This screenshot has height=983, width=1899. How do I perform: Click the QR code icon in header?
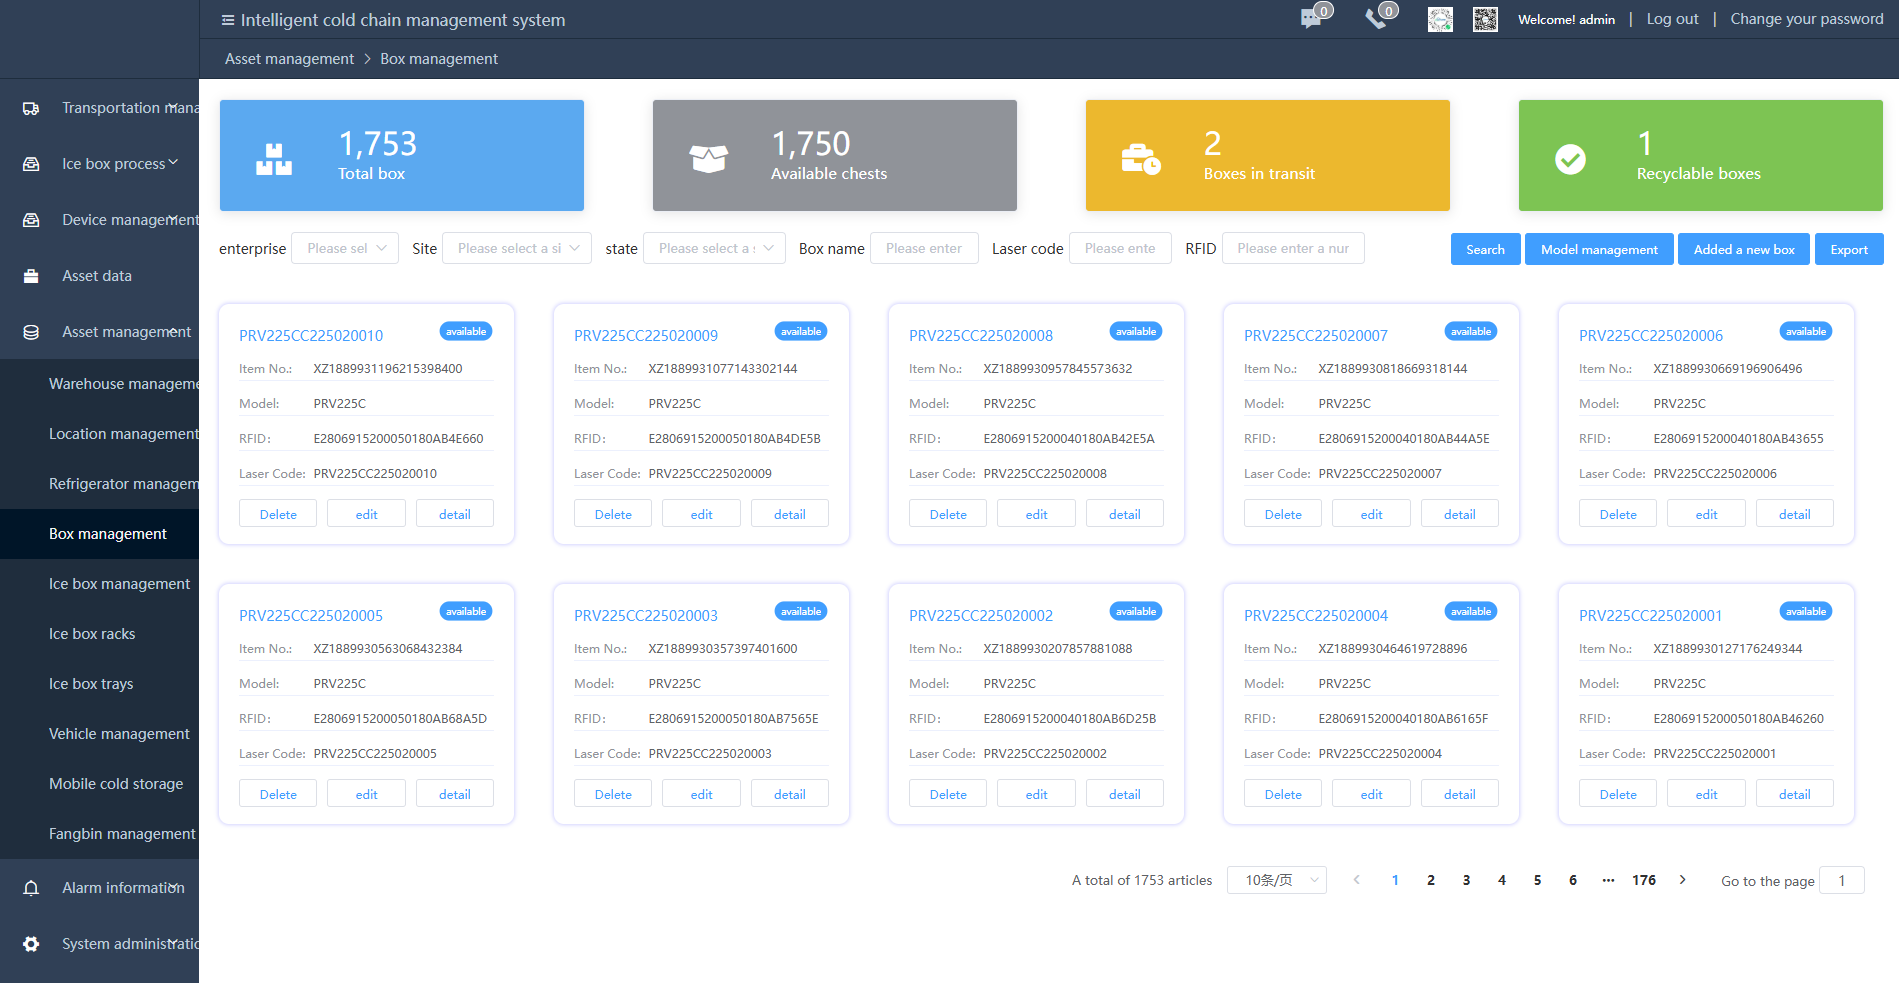point(1485,19)
